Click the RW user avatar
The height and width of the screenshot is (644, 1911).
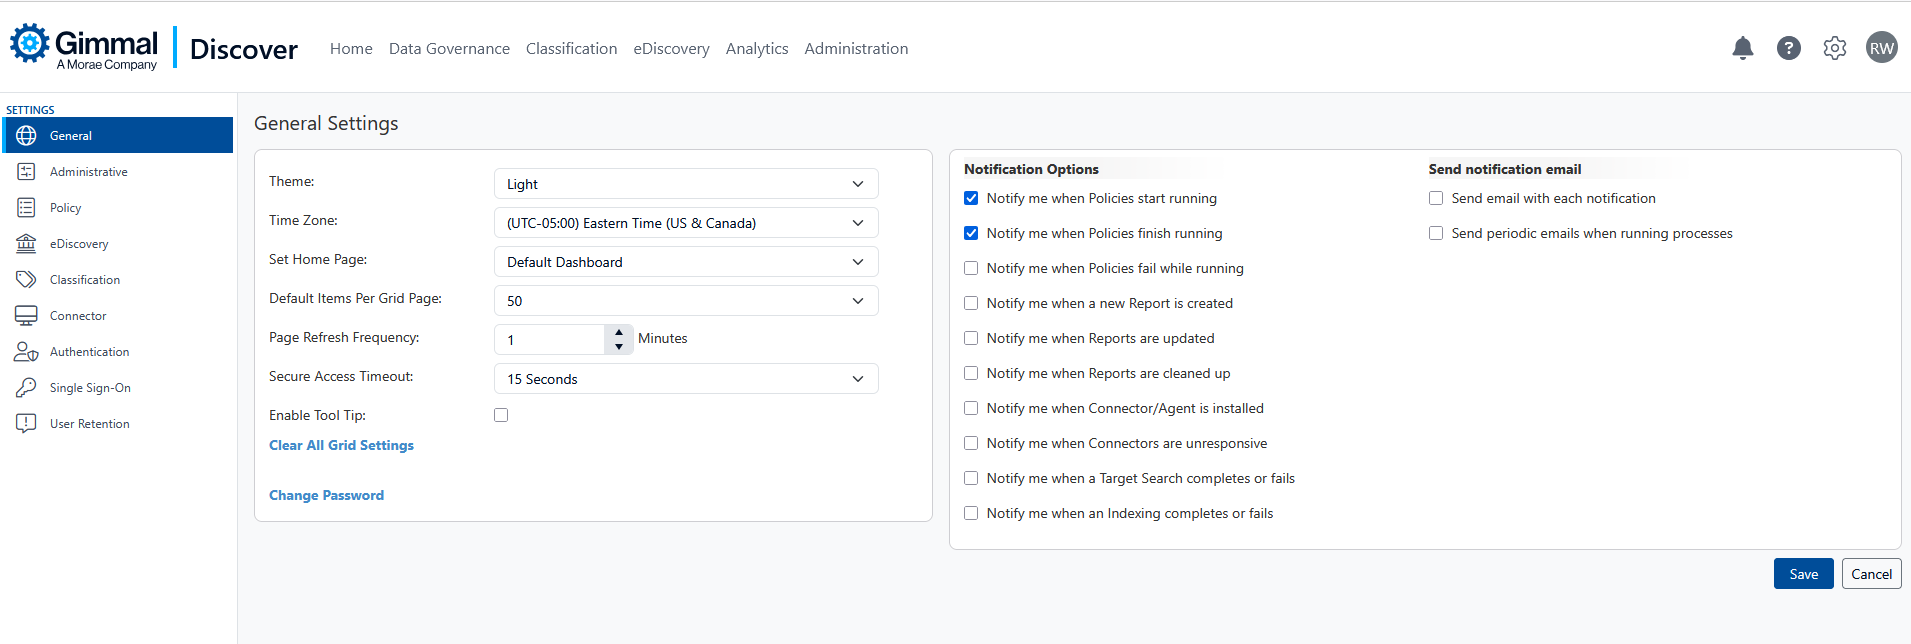click(1881, 48)
